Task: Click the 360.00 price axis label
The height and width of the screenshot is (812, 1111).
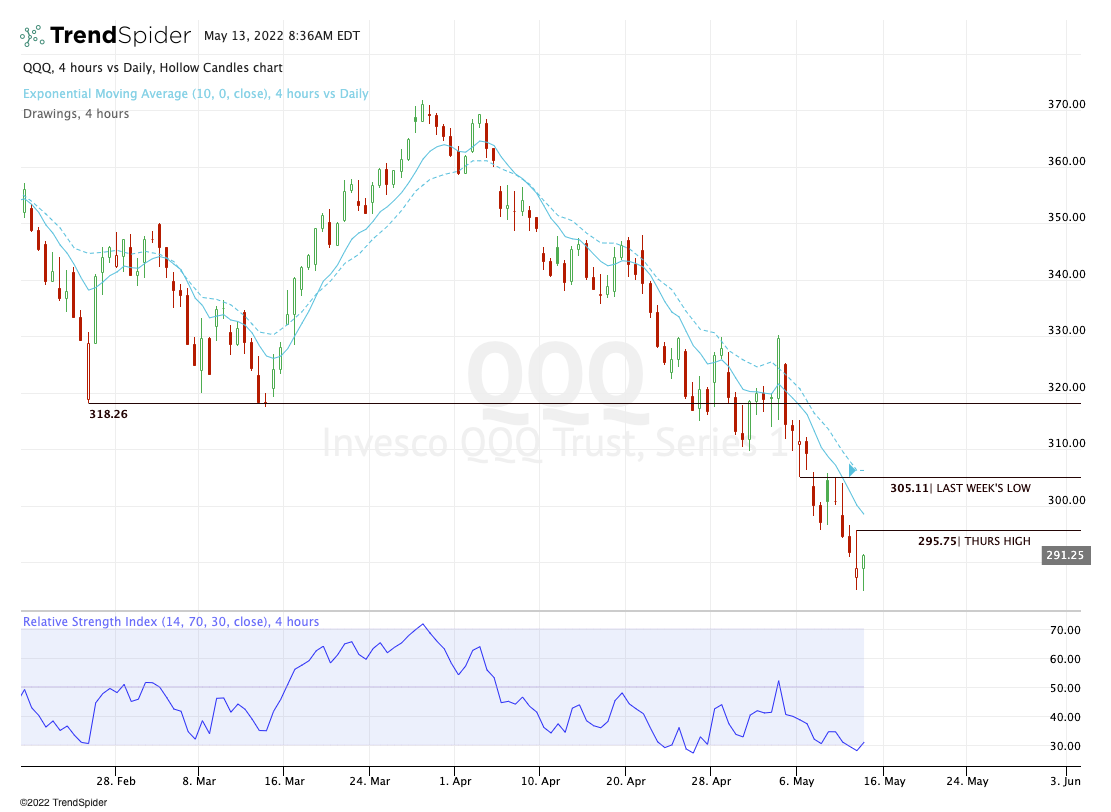Action: (1066, 161)
